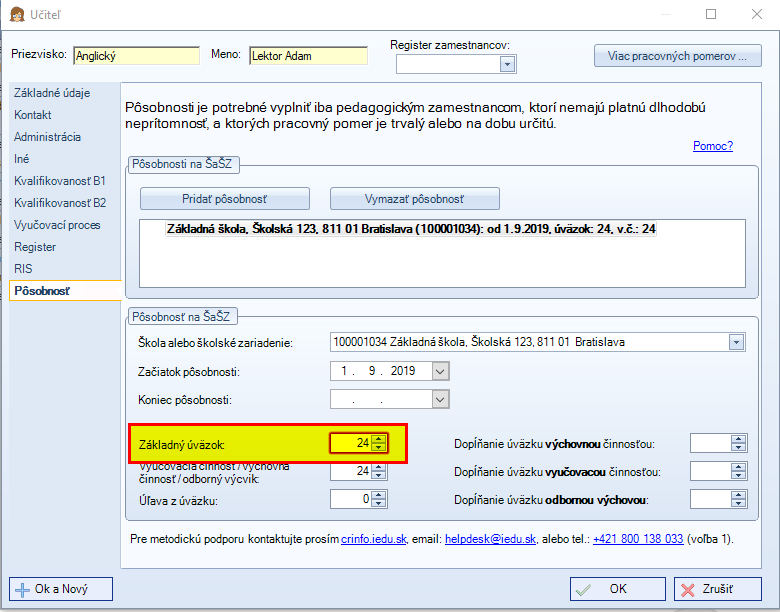This screenshot has height=612, width=780.
Task: Open the Pomoc? help link
Action: click(713, 146)
